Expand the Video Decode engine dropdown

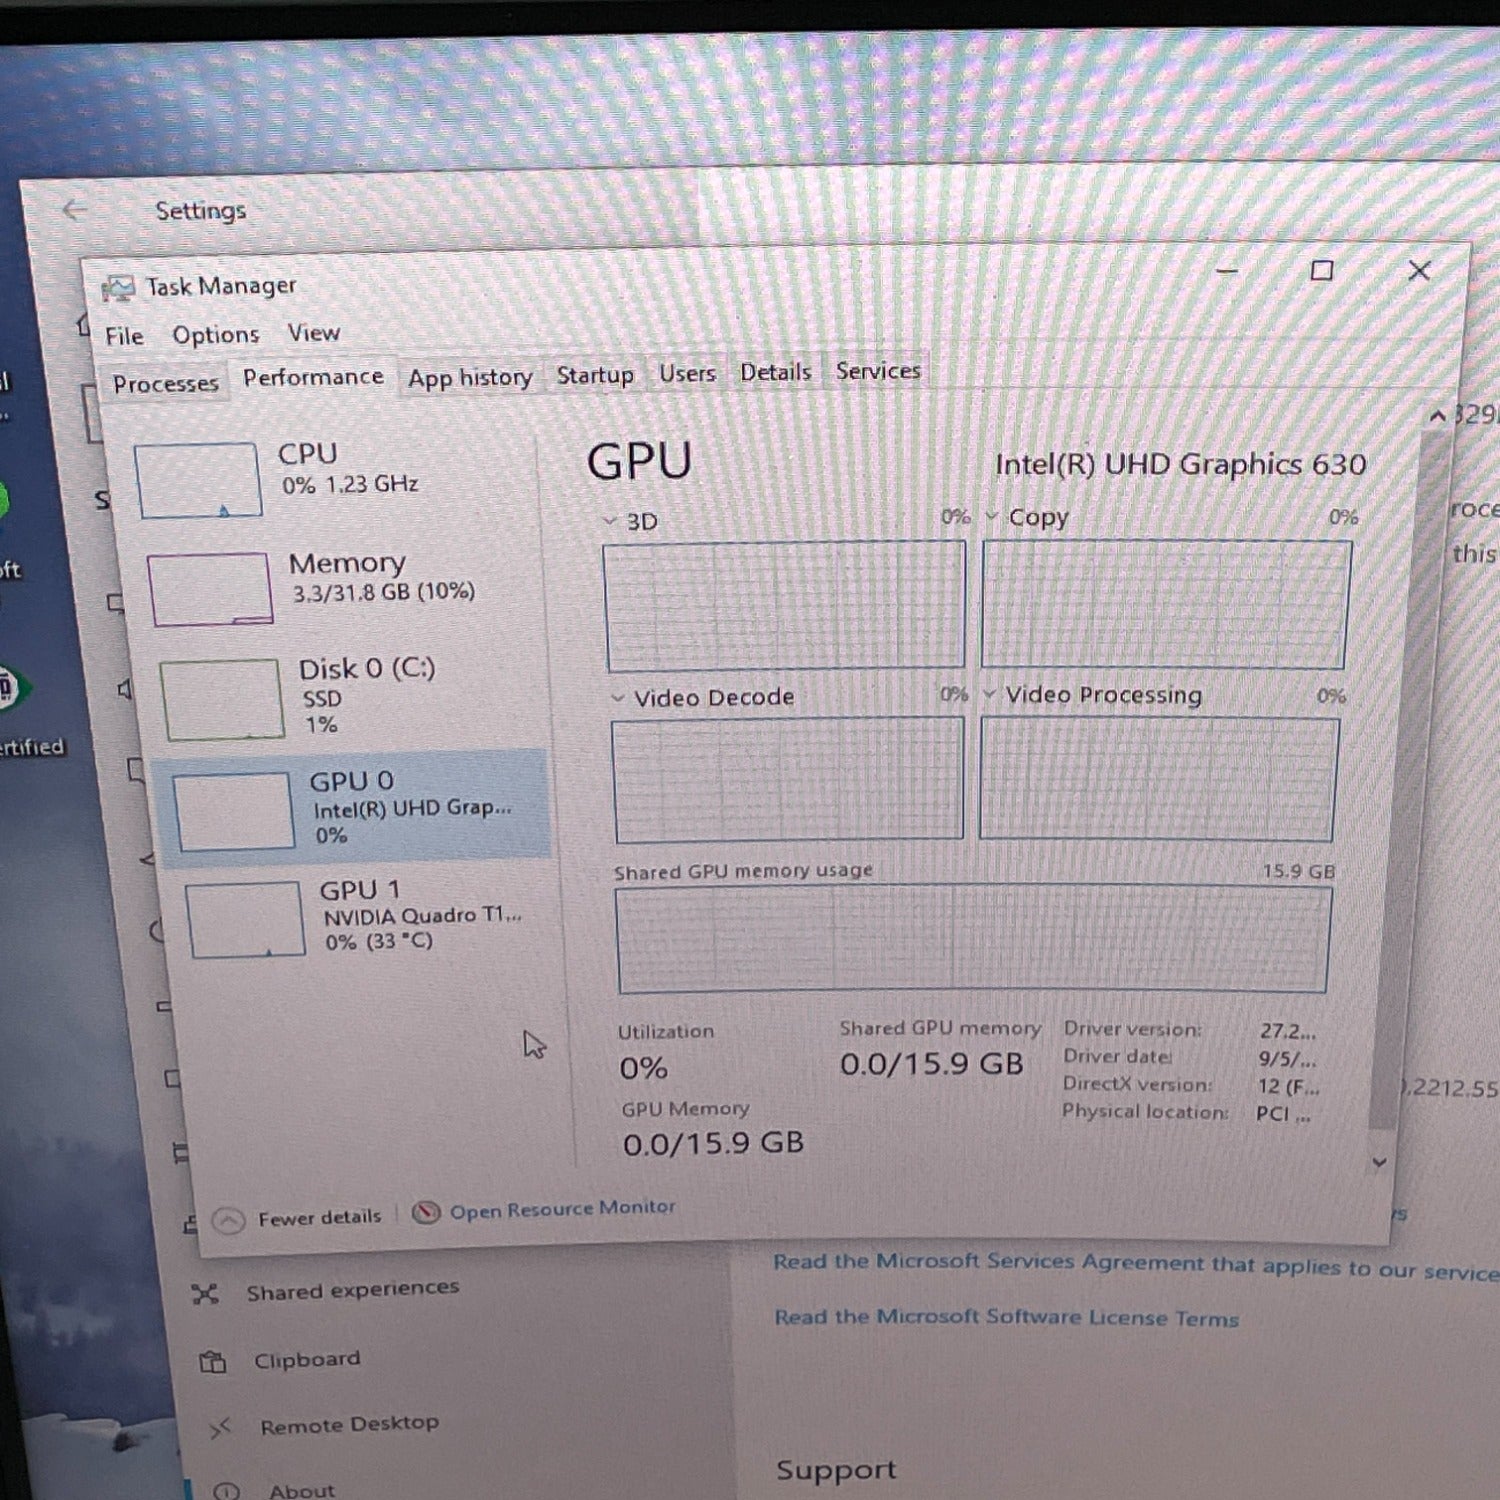point(618,698)
